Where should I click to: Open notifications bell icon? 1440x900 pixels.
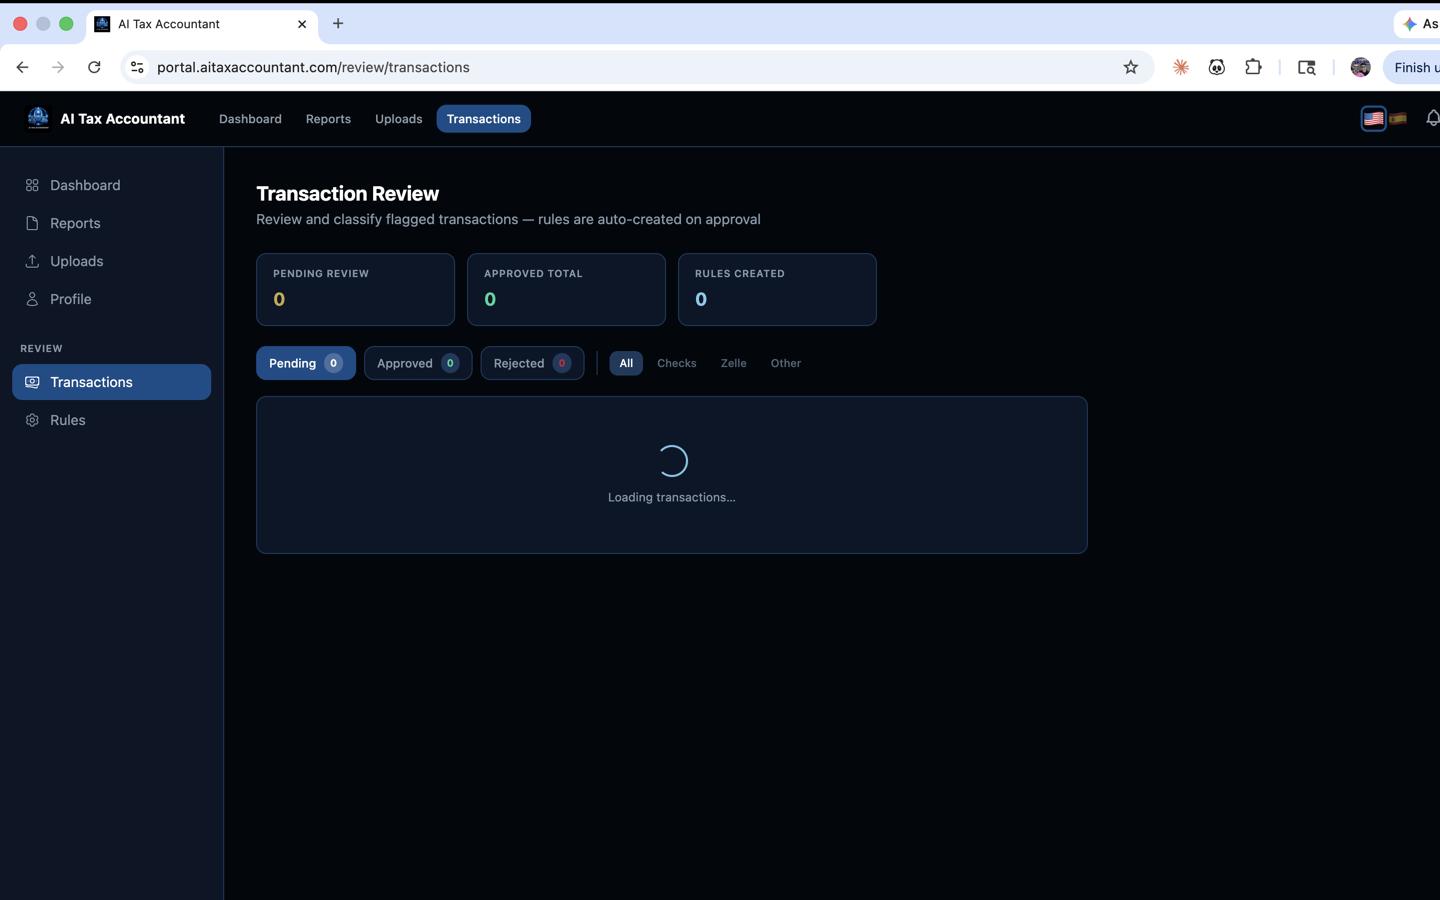(1432, 118)
